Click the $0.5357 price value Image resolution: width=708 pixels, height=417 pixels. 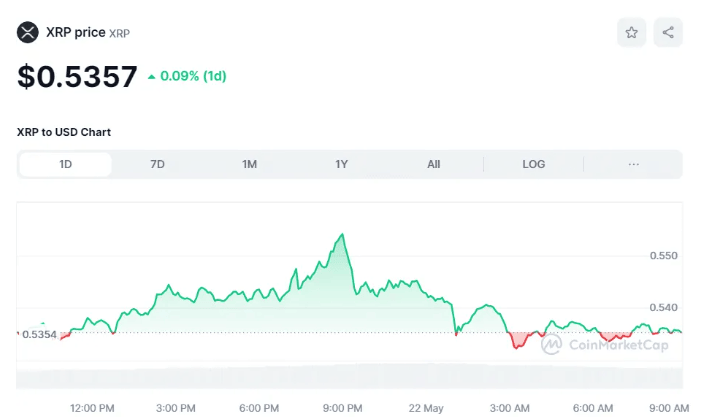pos(77,76)
